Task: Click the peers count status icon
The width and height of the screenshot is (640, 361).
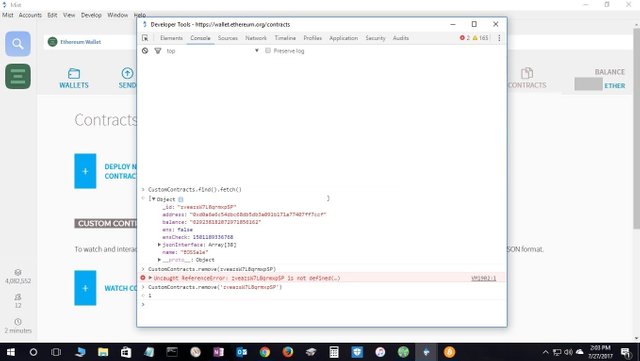Action: pyautogui.click(x=18, y=297)
